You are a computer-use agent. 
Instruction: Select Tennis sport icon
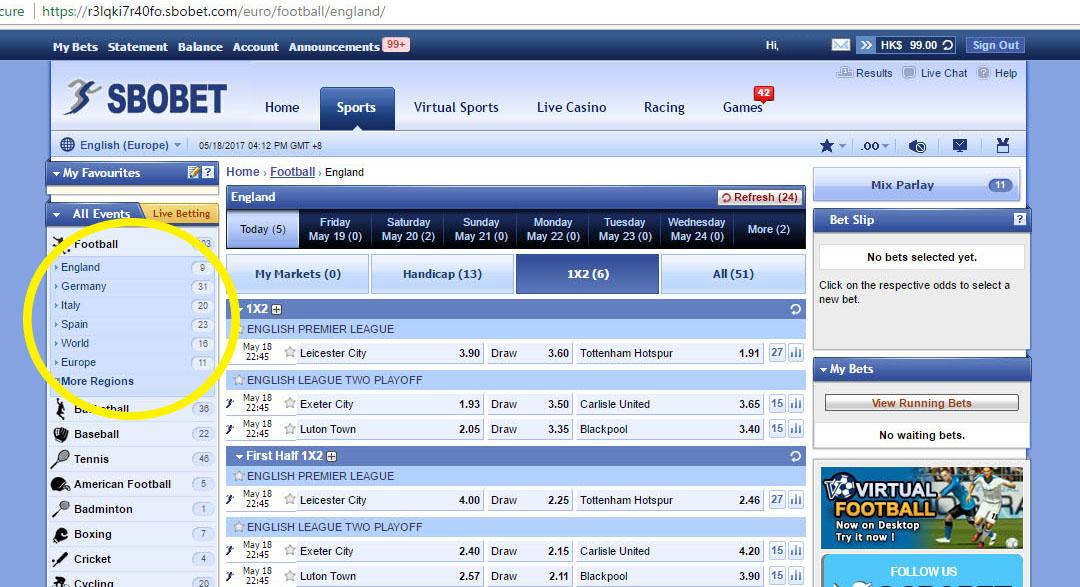[x=61, y=459]
